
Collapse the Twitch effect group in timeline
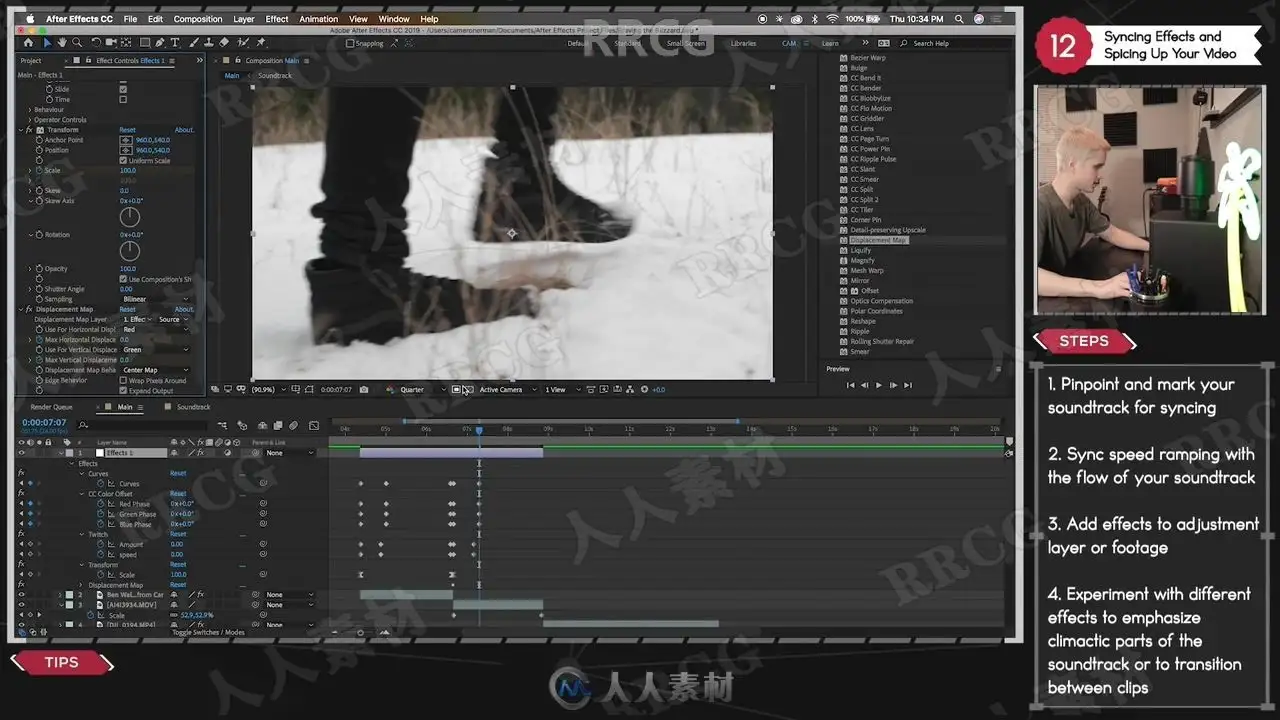pyautogui.click(x=81, y=534)
